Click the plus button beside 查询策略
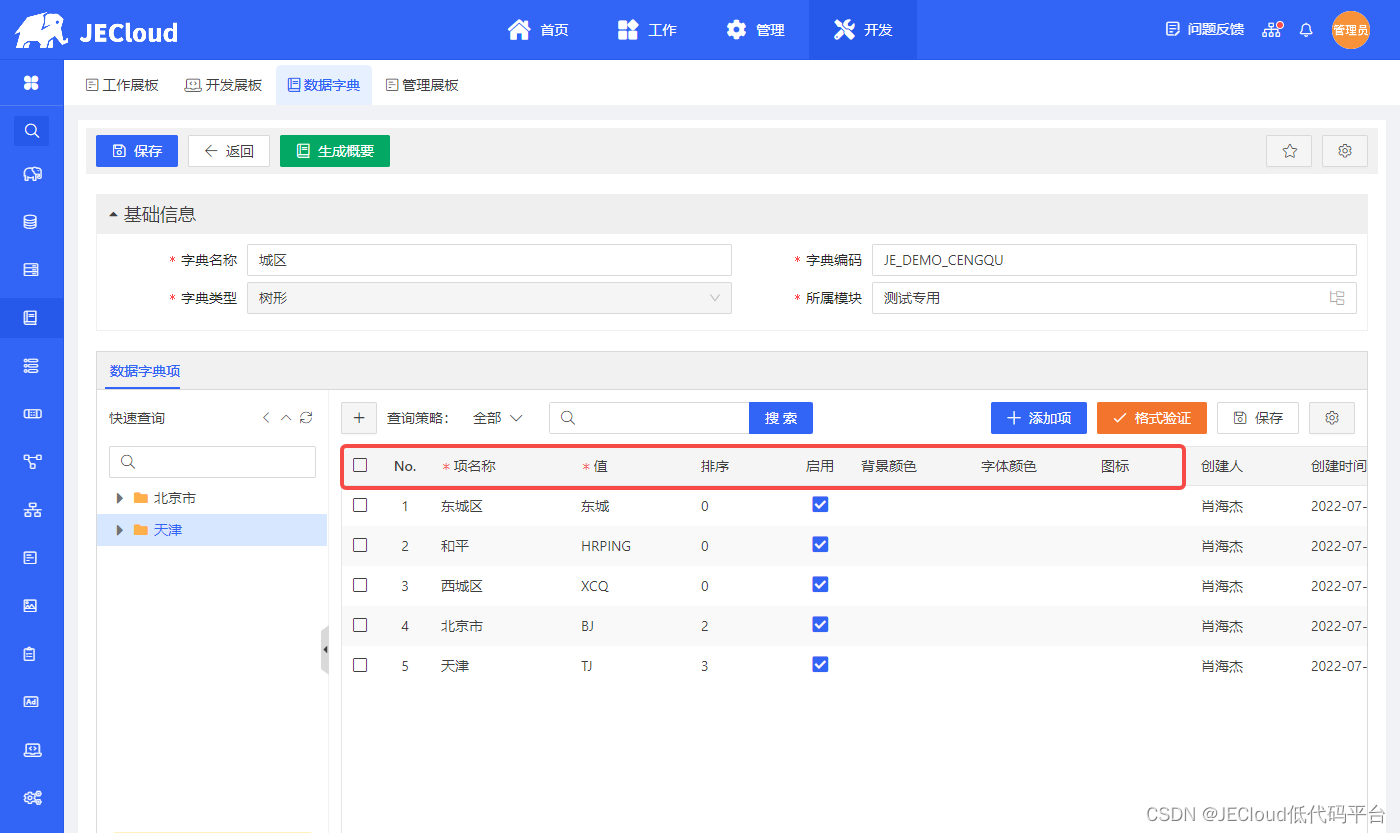Screen dimensions: 1400x833 359,418
